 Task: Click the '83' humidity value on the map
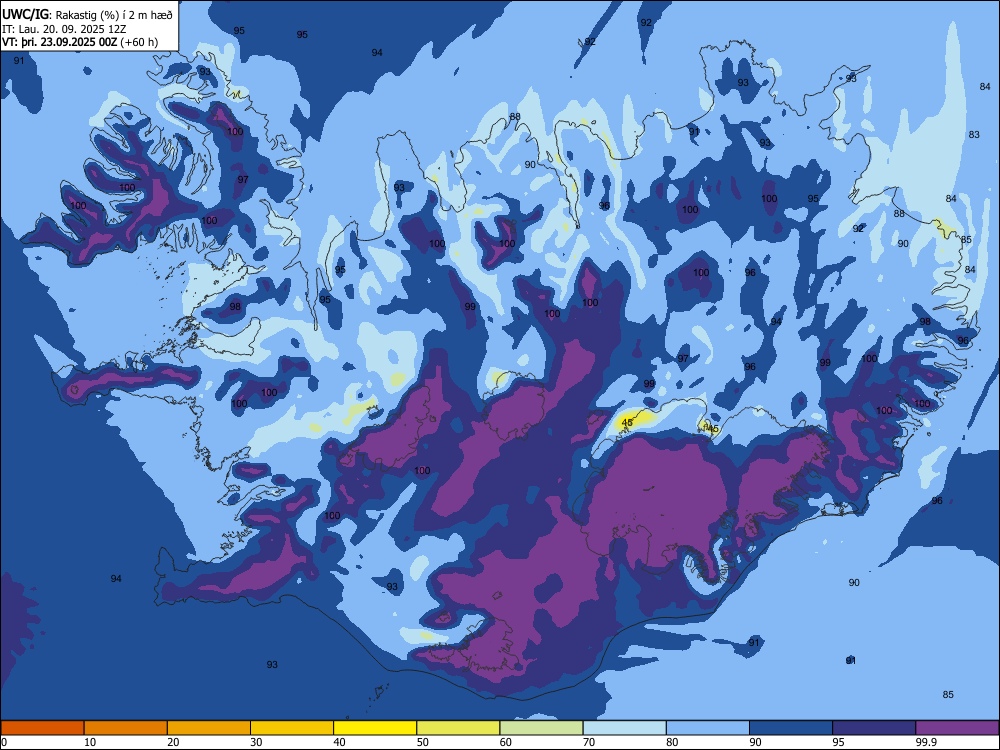974,135
